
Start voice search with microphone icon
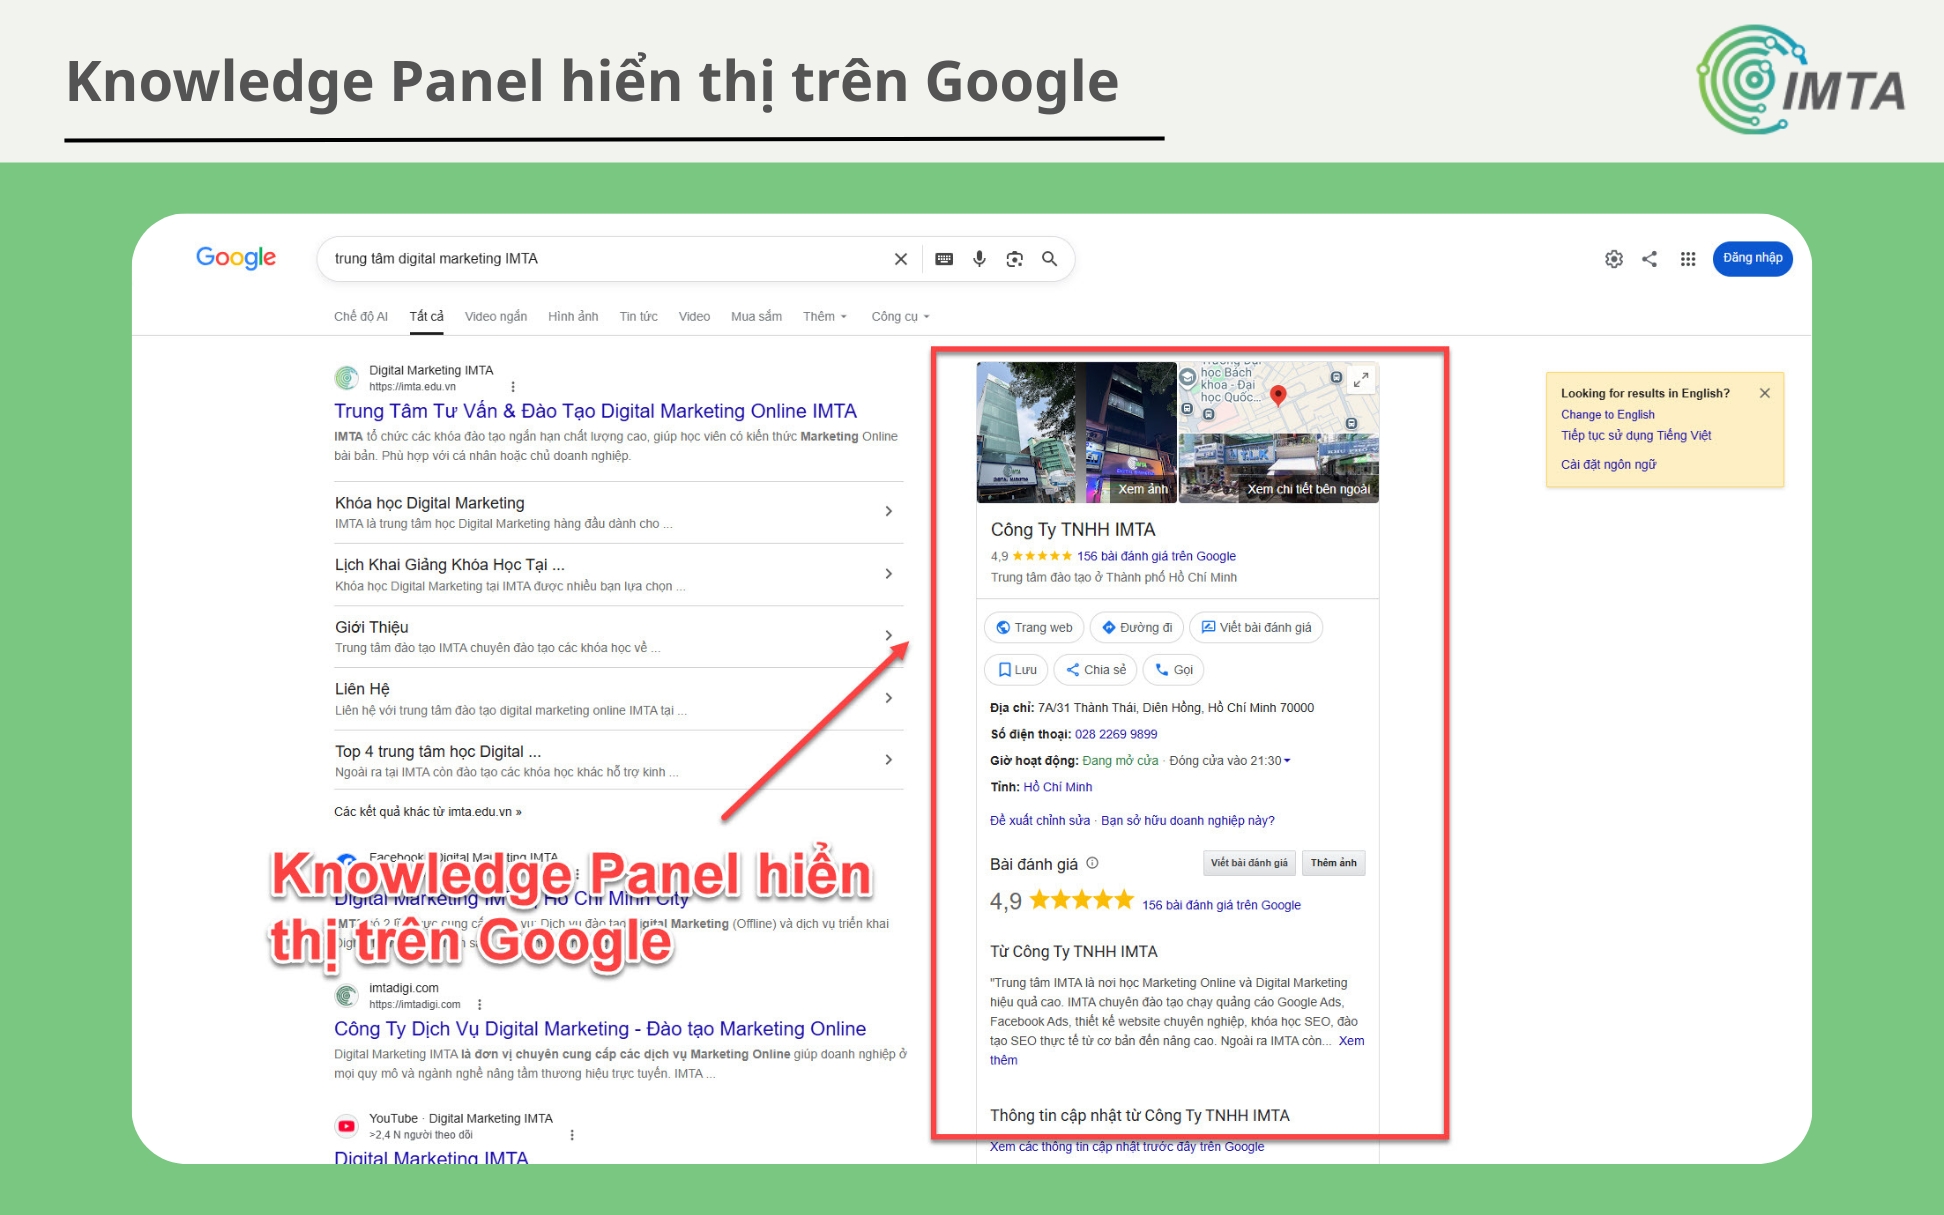(979, 259)
